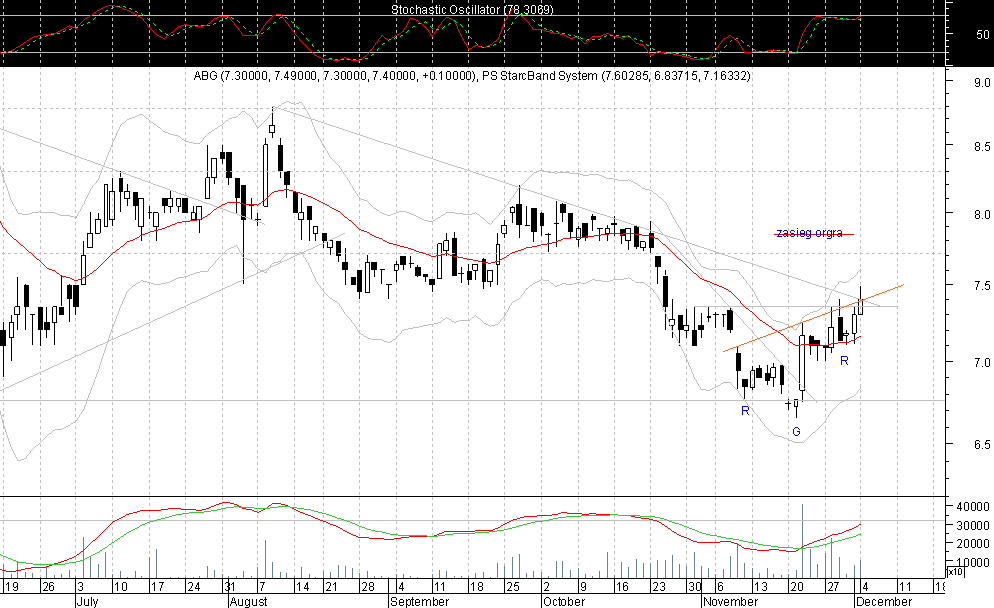Click date label 19 on time axis
The image size is (994, 608).
coord(11,586)
